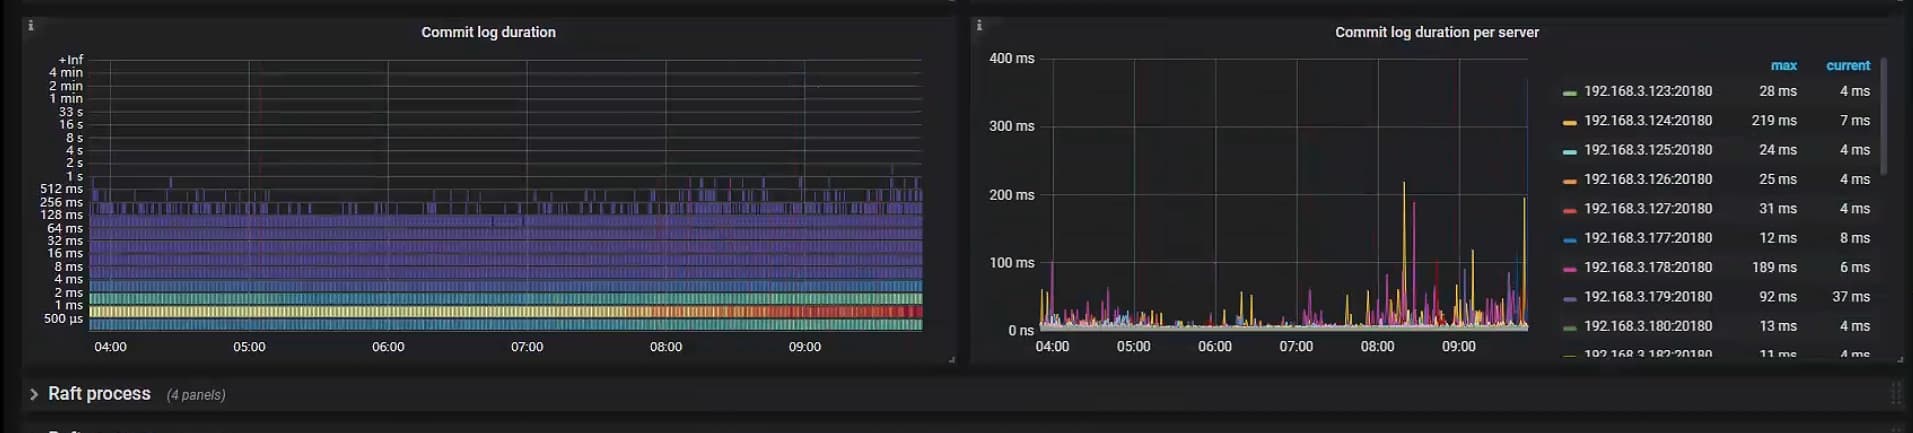
Task: Click color swatch for 192.168.3.127:20180
Action: coord(1569,210)
